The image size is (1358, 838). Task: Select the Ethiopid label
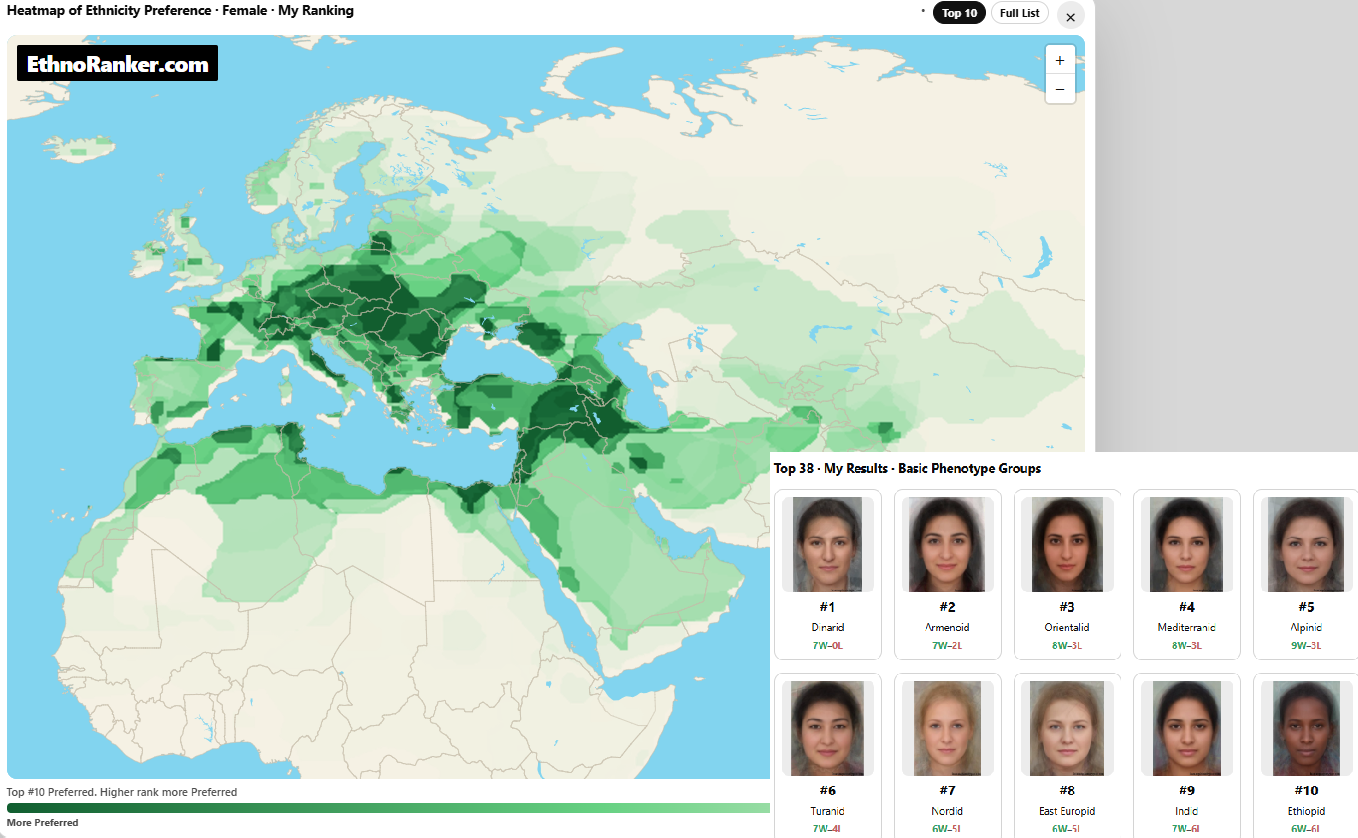1306,811
